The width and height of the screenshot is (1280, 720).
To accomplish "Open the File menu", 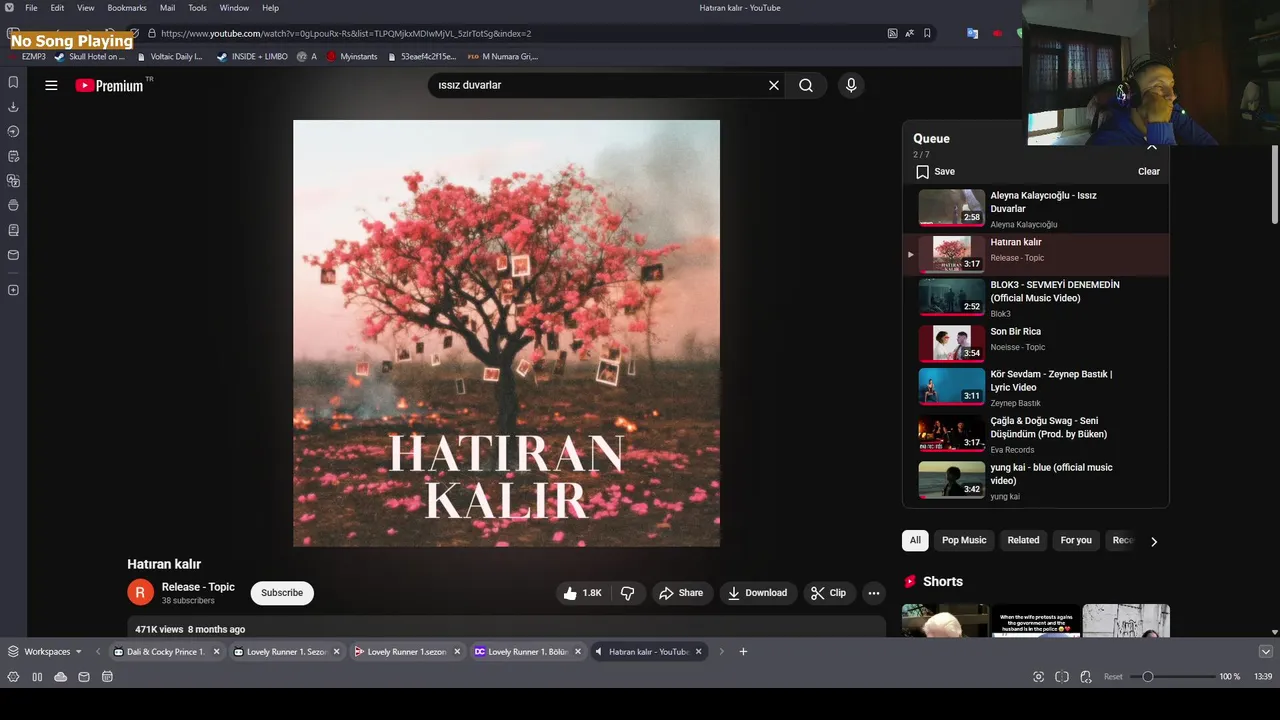I will [31, 8].
